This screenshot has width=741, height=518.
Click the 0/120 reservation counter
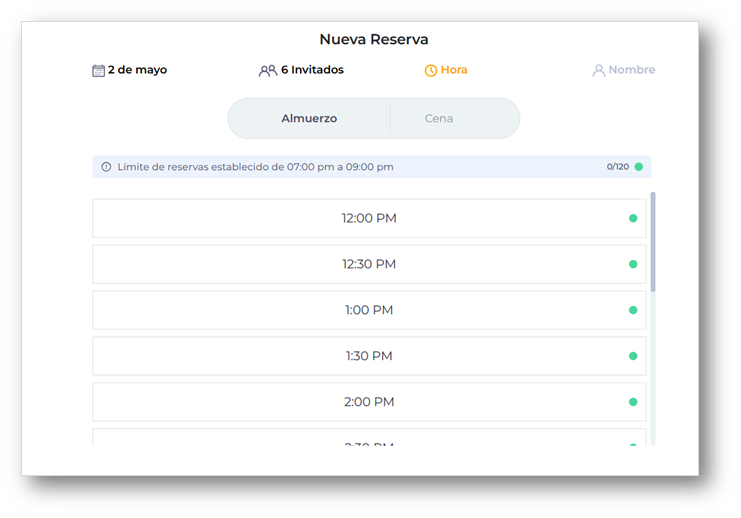tap(617, 167)
